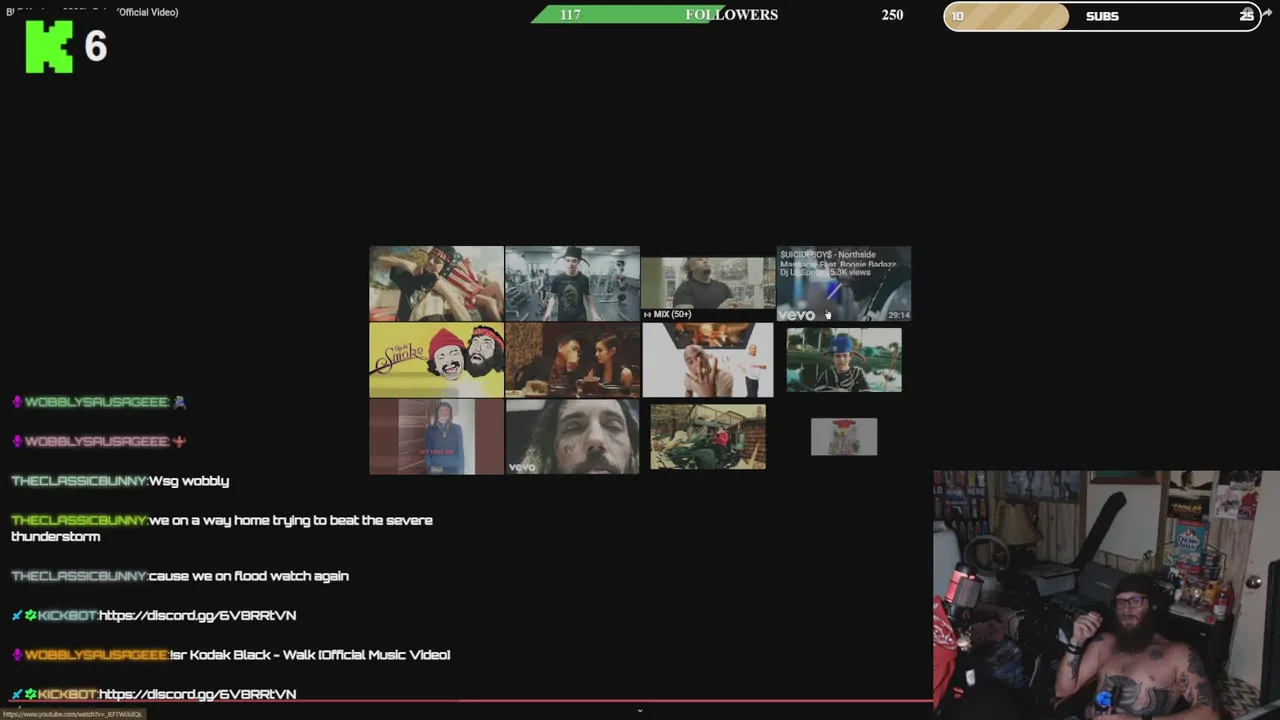The height and width of the screenshot is (720, 1280).
Task: Click the green verified badge on the last KICKBOT message
Action: point(30,694)
